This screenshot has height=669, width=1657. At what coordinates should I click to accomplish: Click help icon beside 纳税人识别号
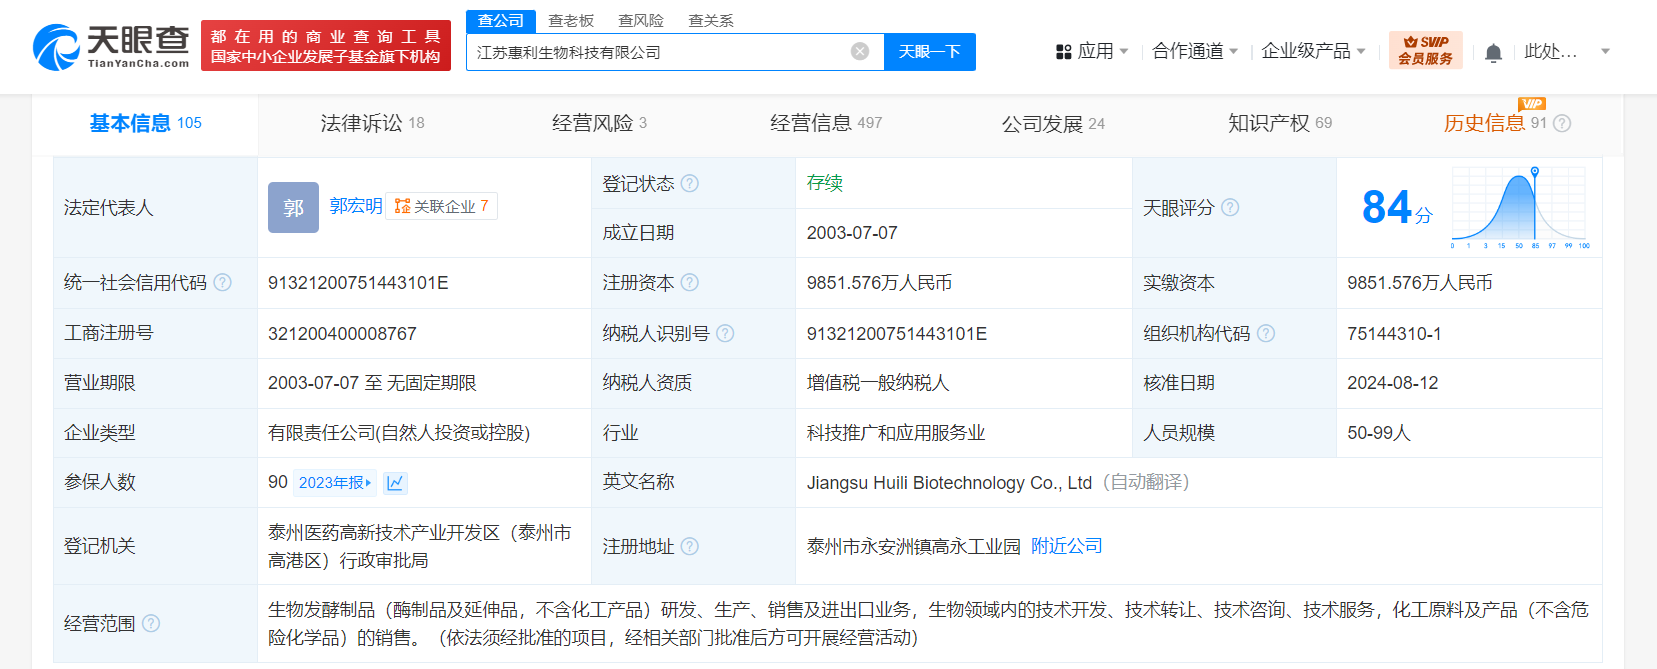coord(725,333)
